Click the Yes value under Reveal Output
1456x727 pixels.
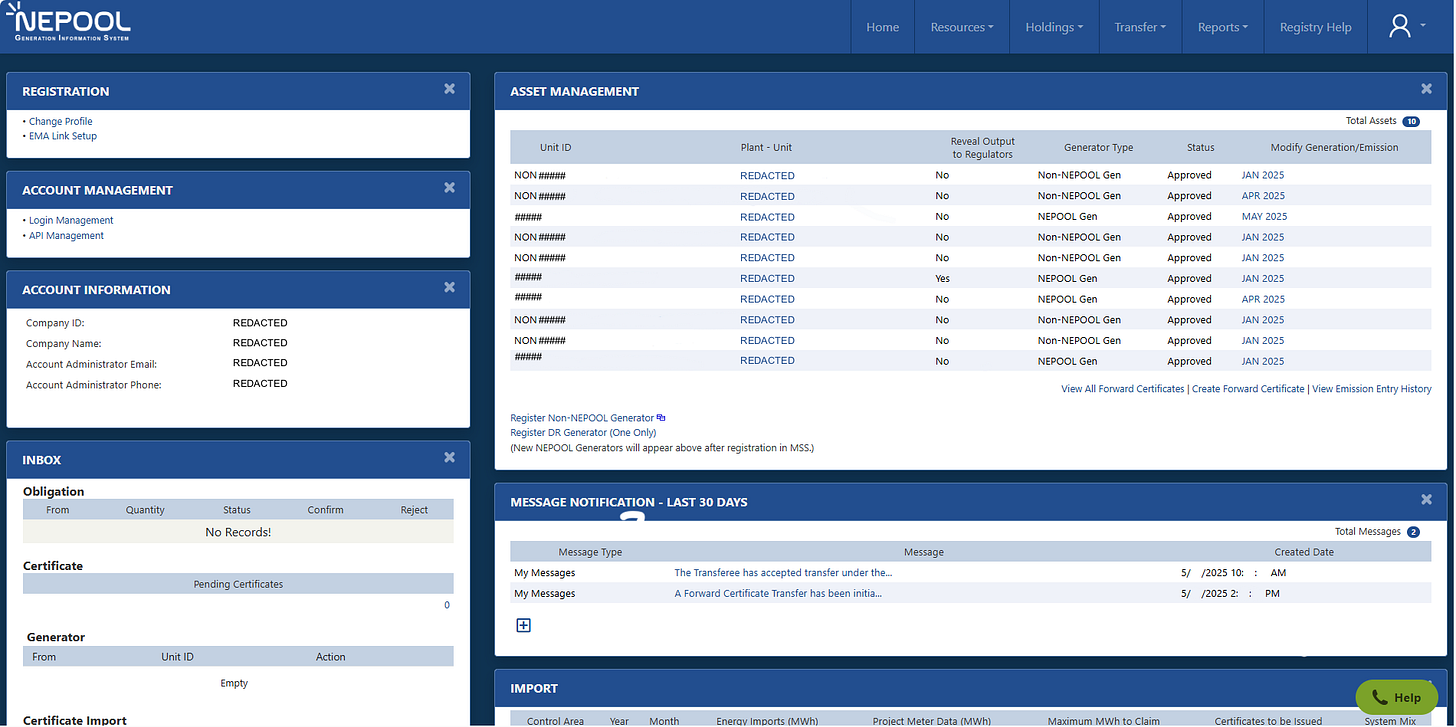[x=943, y=279]
